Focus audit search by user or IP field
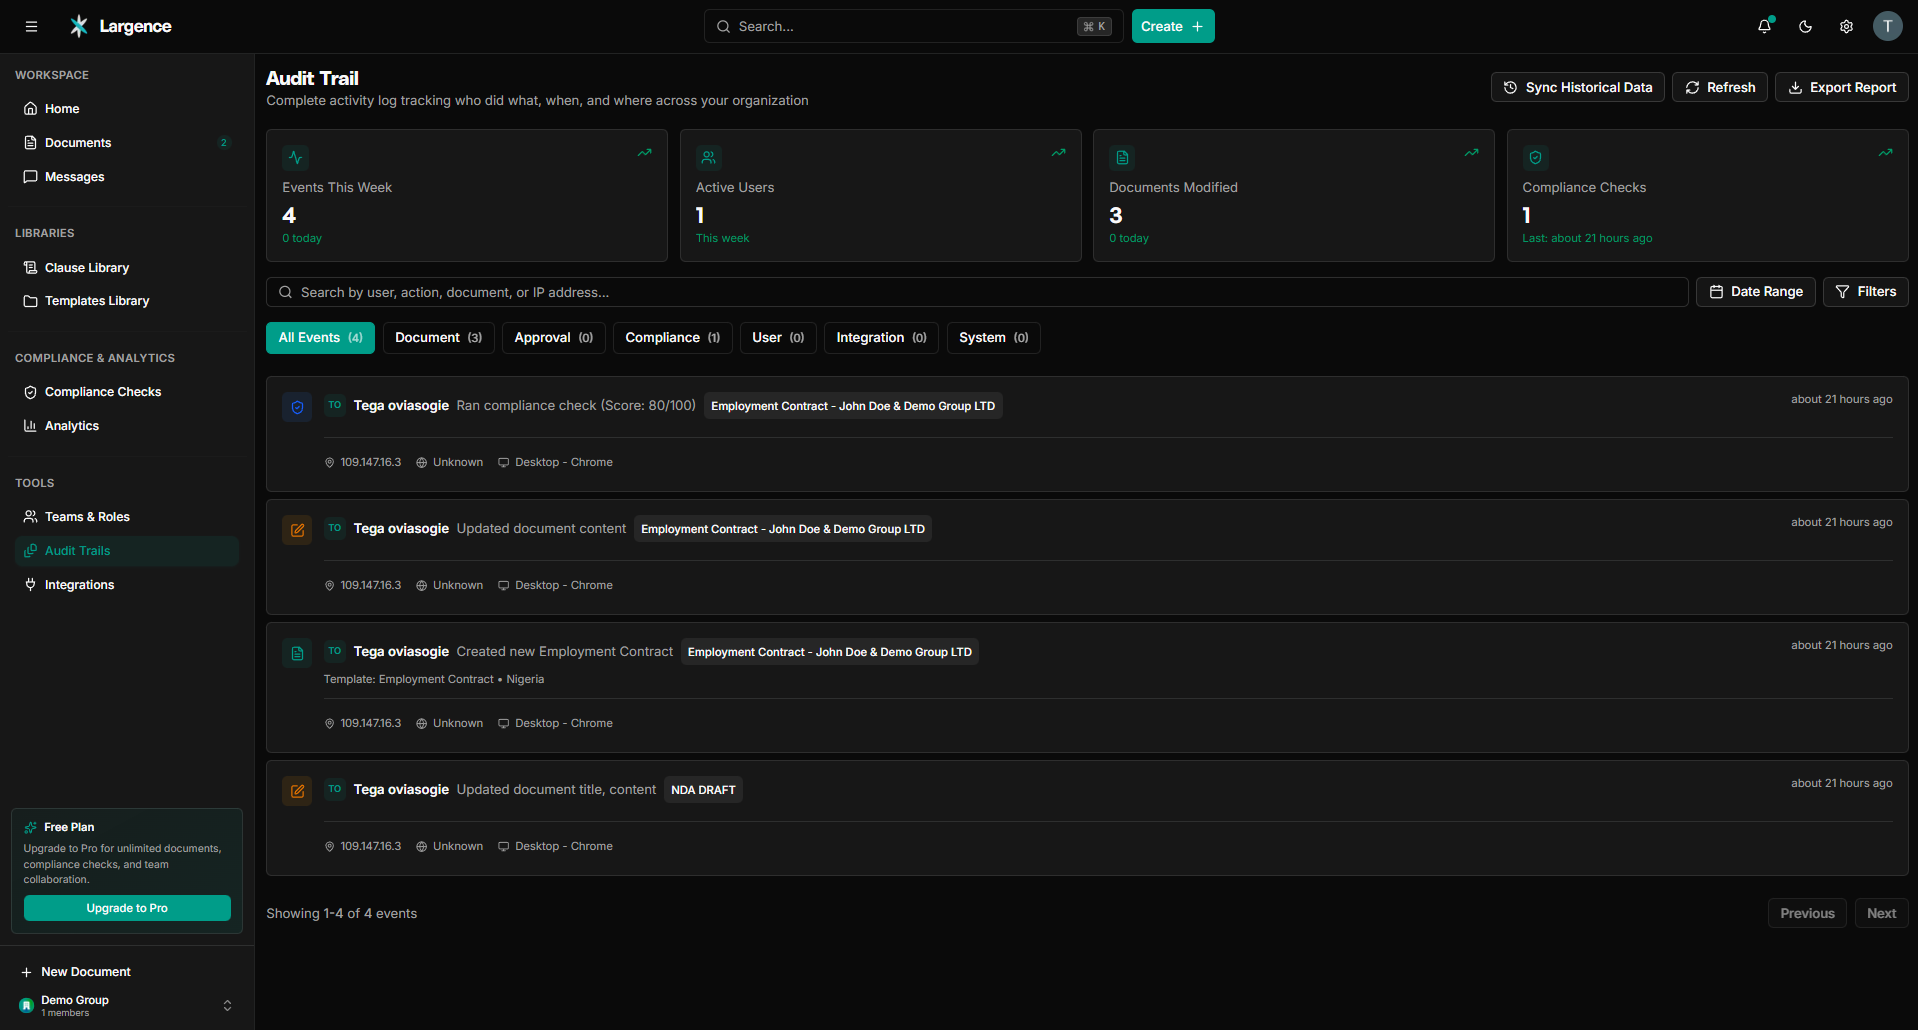The image size is (1918, 1030). [977, 292]
